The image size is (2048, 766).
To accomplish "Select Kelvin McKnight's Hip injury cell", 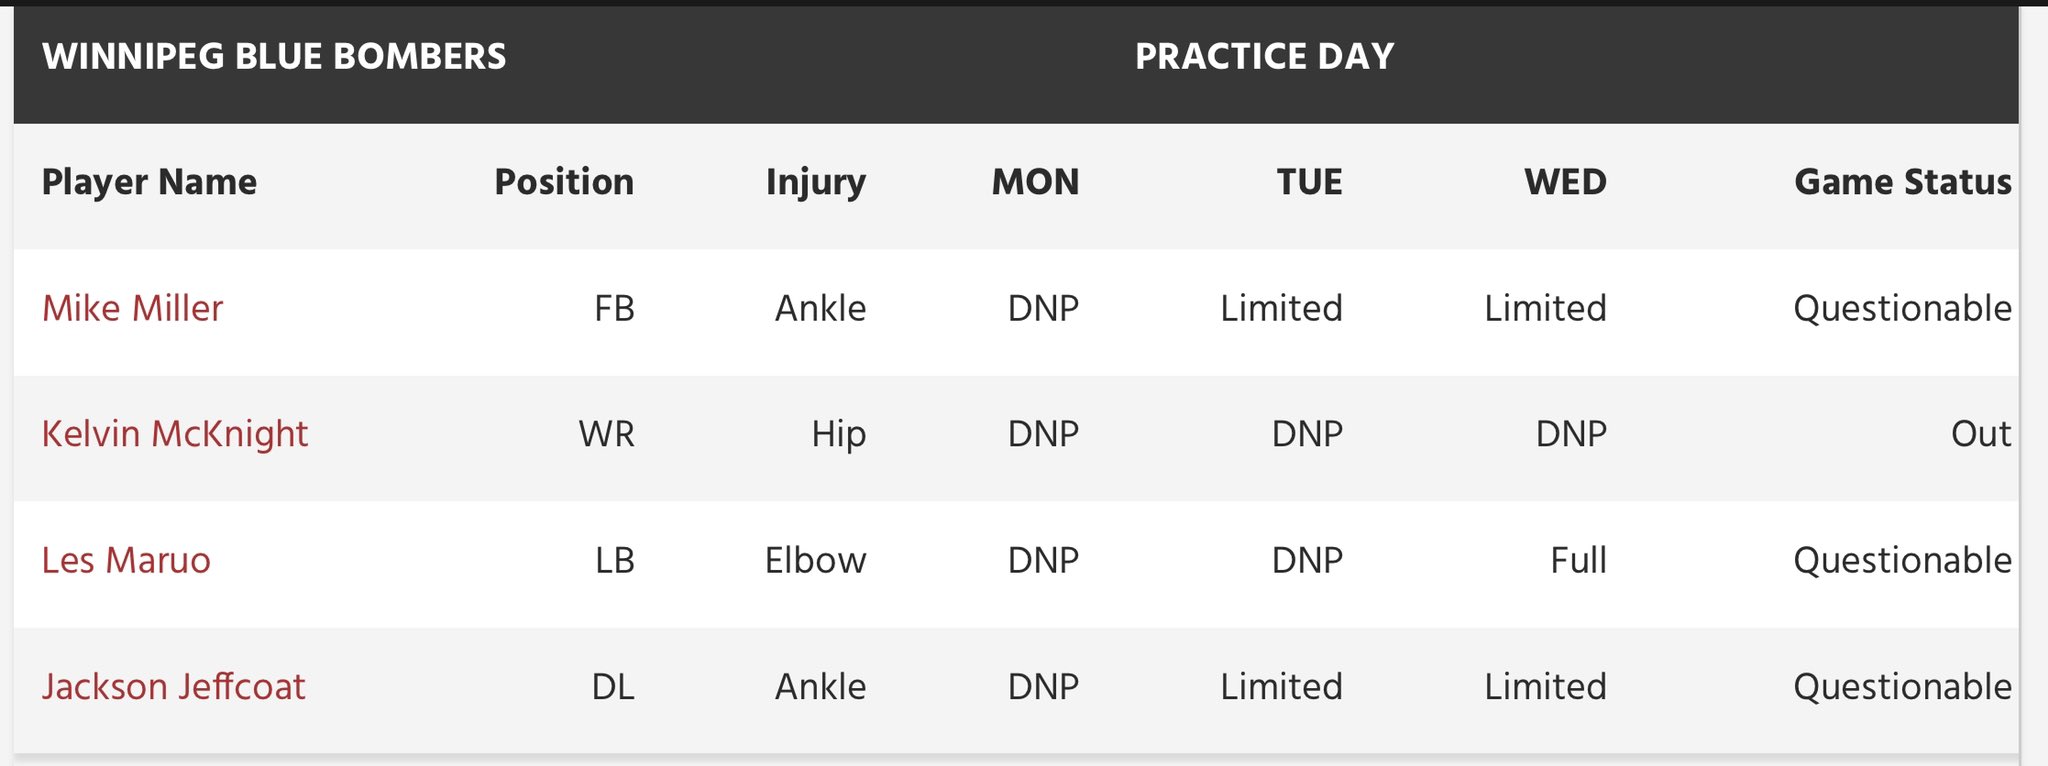I will 838,435.
